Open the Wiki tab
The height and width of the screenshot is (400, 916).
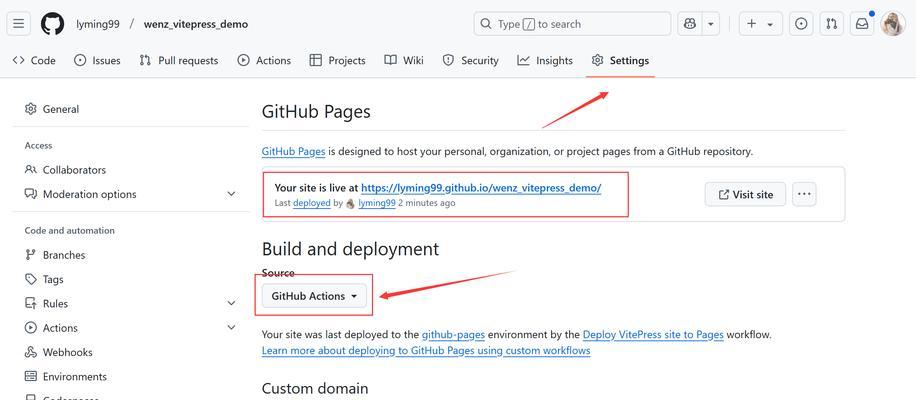tap(404, 60)
